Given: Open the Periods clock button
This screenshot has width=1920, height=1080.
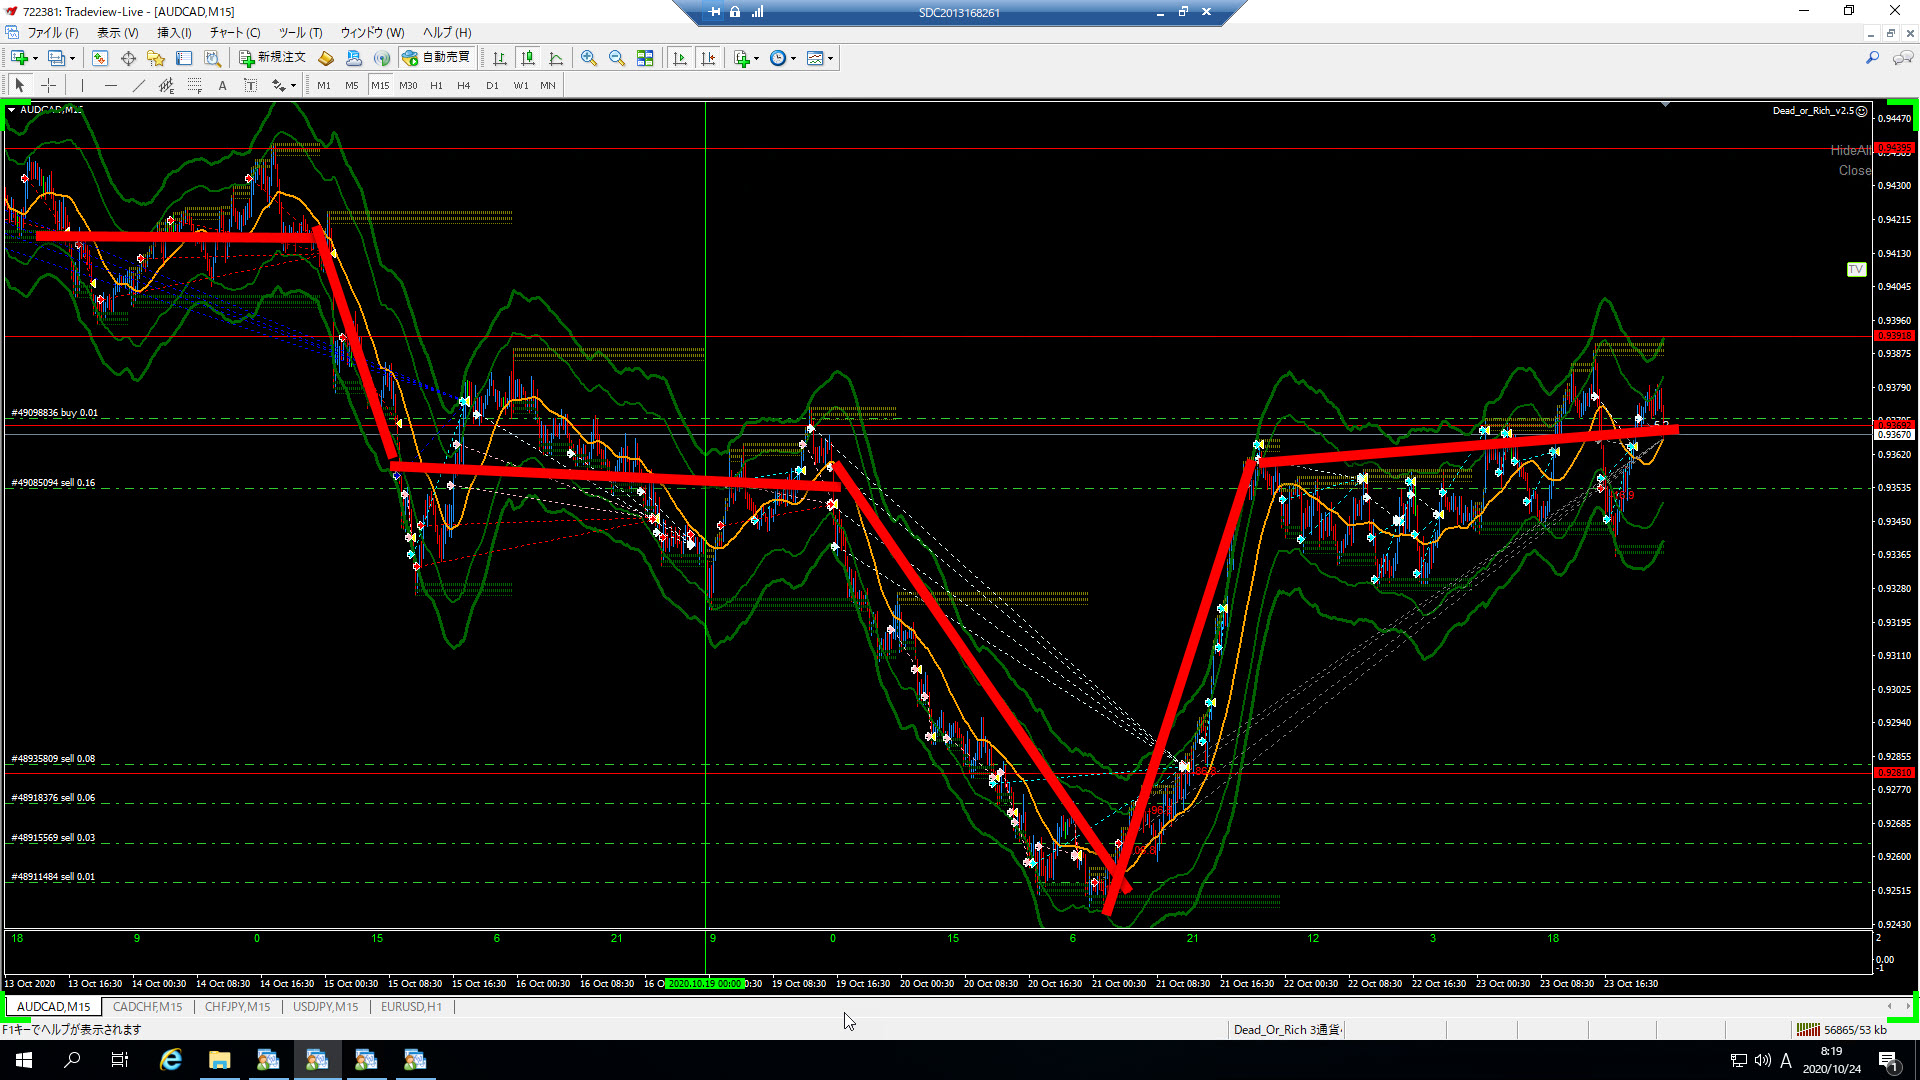Looking at the screenshot, I should pyautogui.click(x=778, y=58).
